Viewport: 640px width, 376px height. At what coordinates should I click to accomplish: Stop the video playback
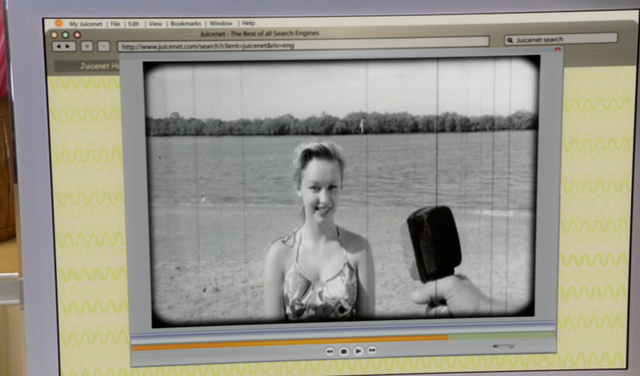point(344,351)
